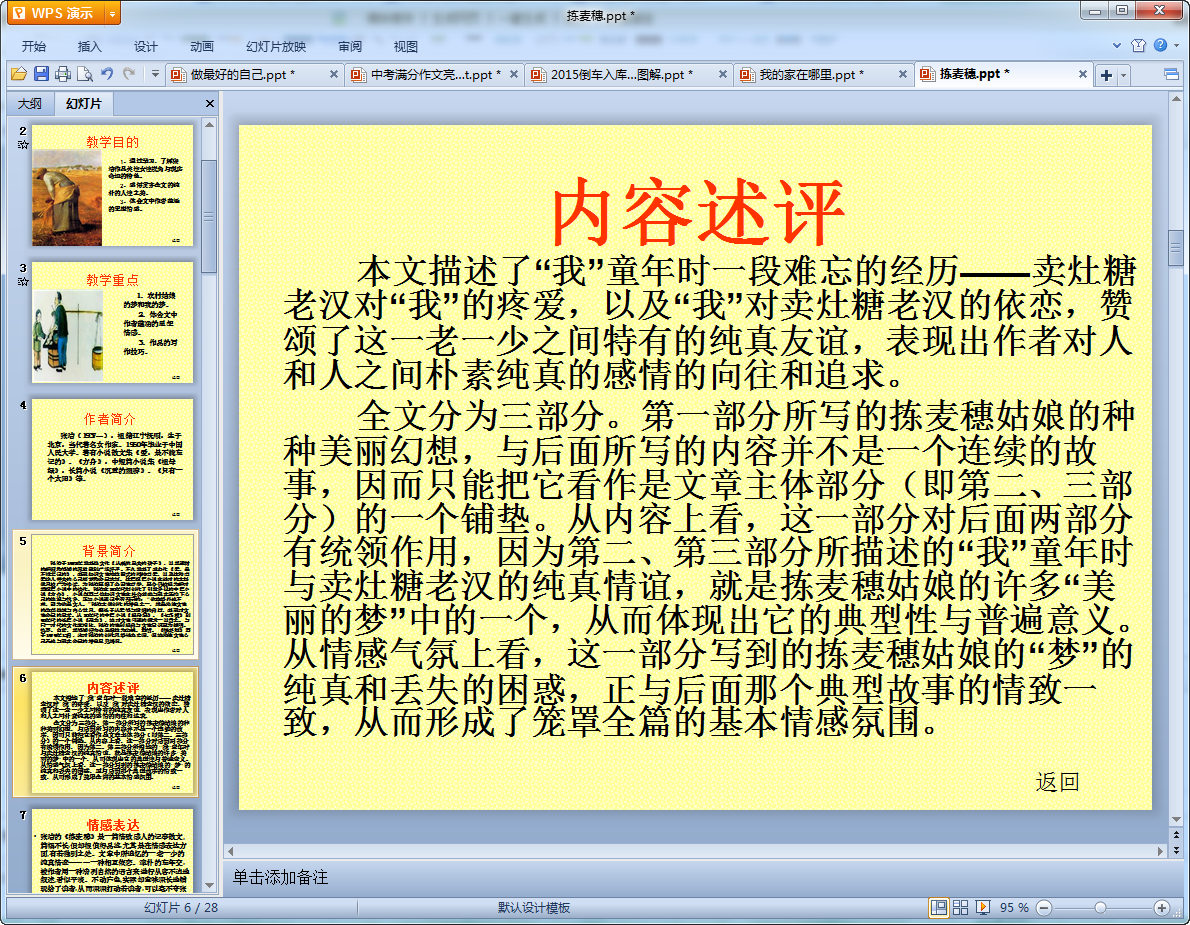Click the open folder icon
The width and height of the screenshot is (1190, 925).
pyautogui.click(x=19, y=74)
